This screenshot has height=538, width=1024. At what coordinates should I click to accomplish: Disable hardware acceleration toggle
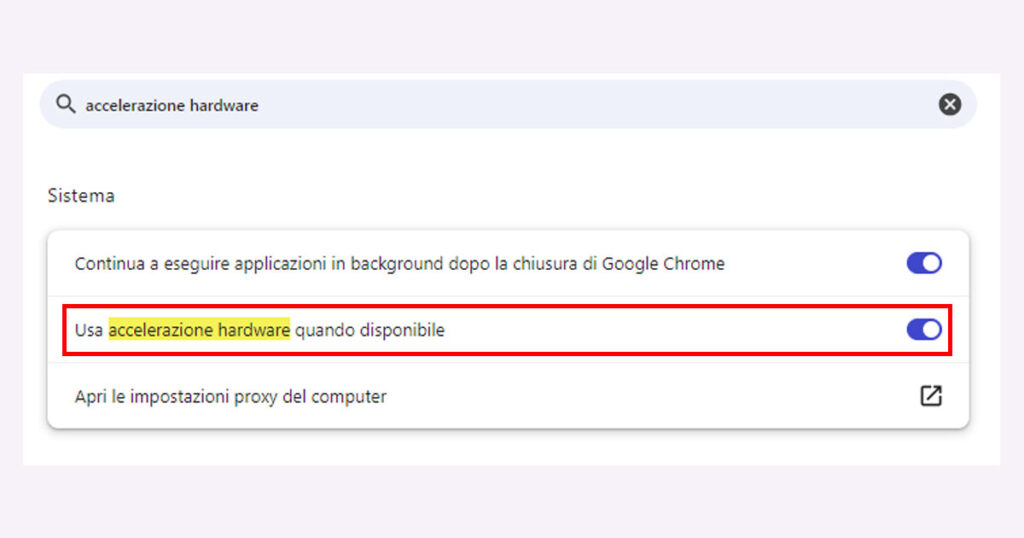(923, 330)
